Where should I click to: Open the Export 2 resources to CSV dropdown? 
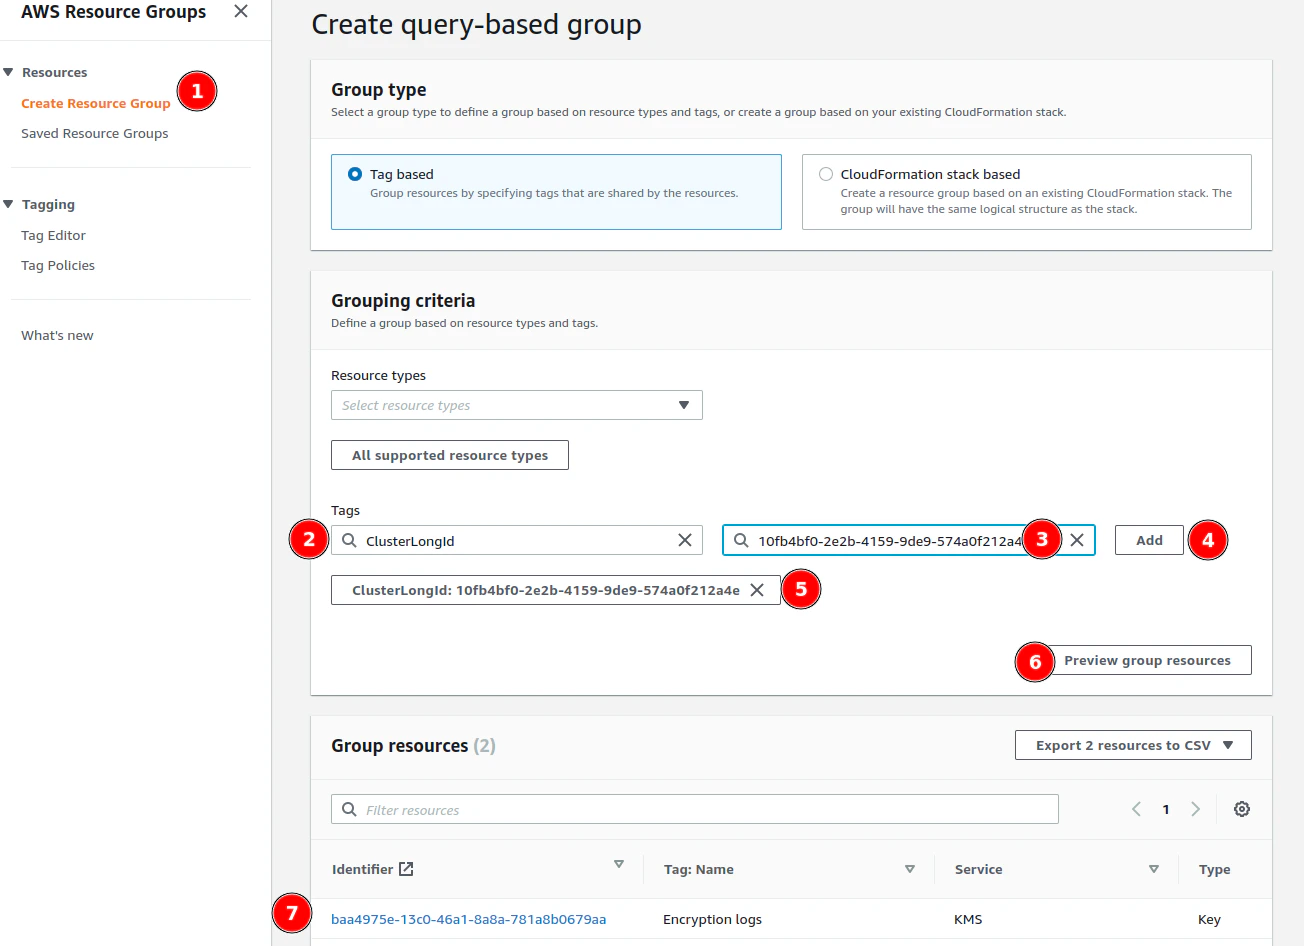click(x=1132, y=744)
